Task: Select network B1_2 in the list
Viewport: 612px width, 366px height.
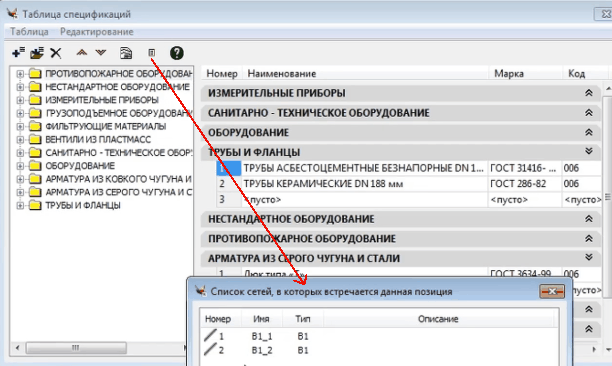Action: [x=262, y=350]
